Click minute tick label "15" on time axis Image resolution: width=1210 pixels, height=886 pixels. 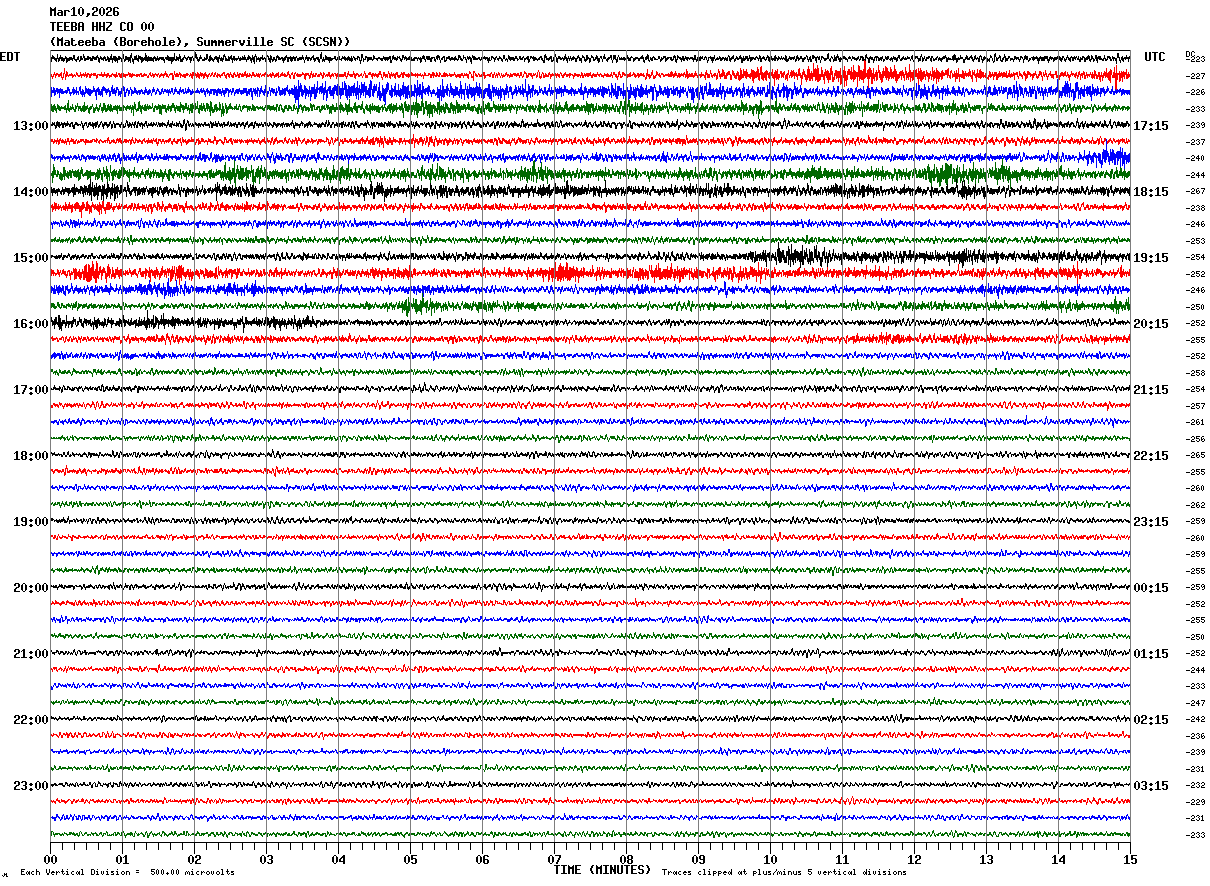tap(1129, 860)
